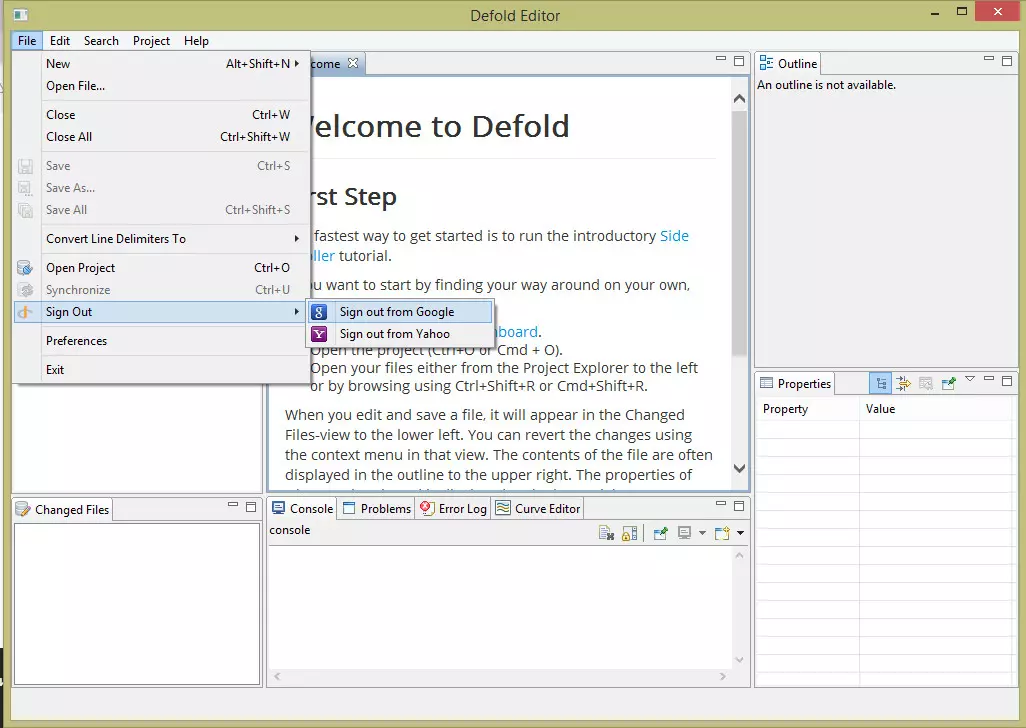This screenshot has width=1026, height=728.
Task: Close the Welcome tab with its X icon
Action: click(352, 63)
